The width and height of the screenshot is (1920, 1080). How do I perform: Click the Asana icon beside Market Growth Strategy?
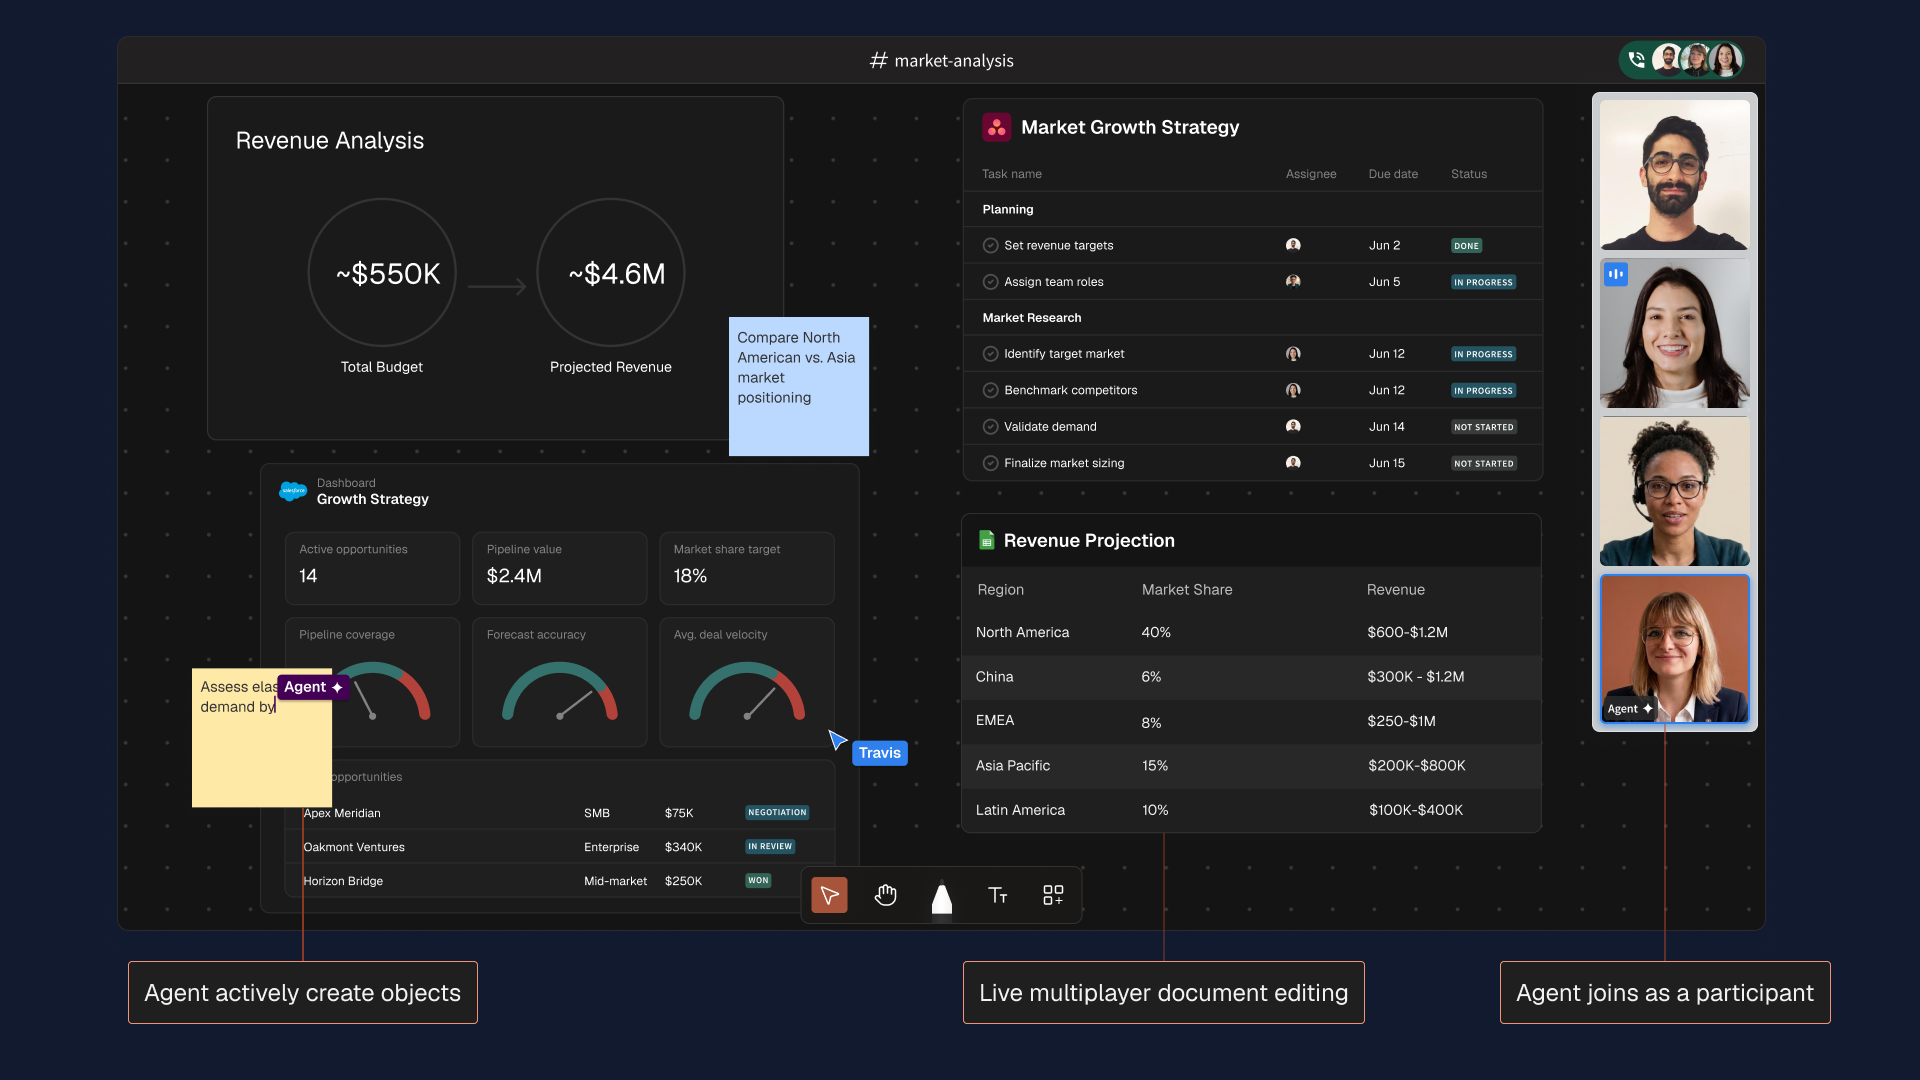tap(996, 127)
